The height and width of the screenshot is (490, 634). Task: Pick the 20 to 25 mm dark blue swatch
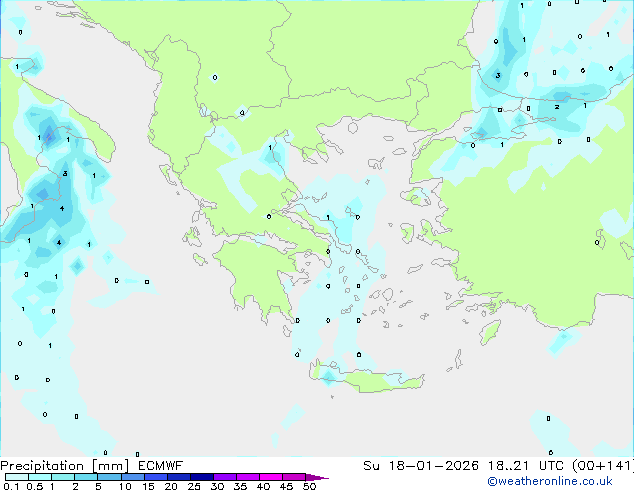[178, 477]
